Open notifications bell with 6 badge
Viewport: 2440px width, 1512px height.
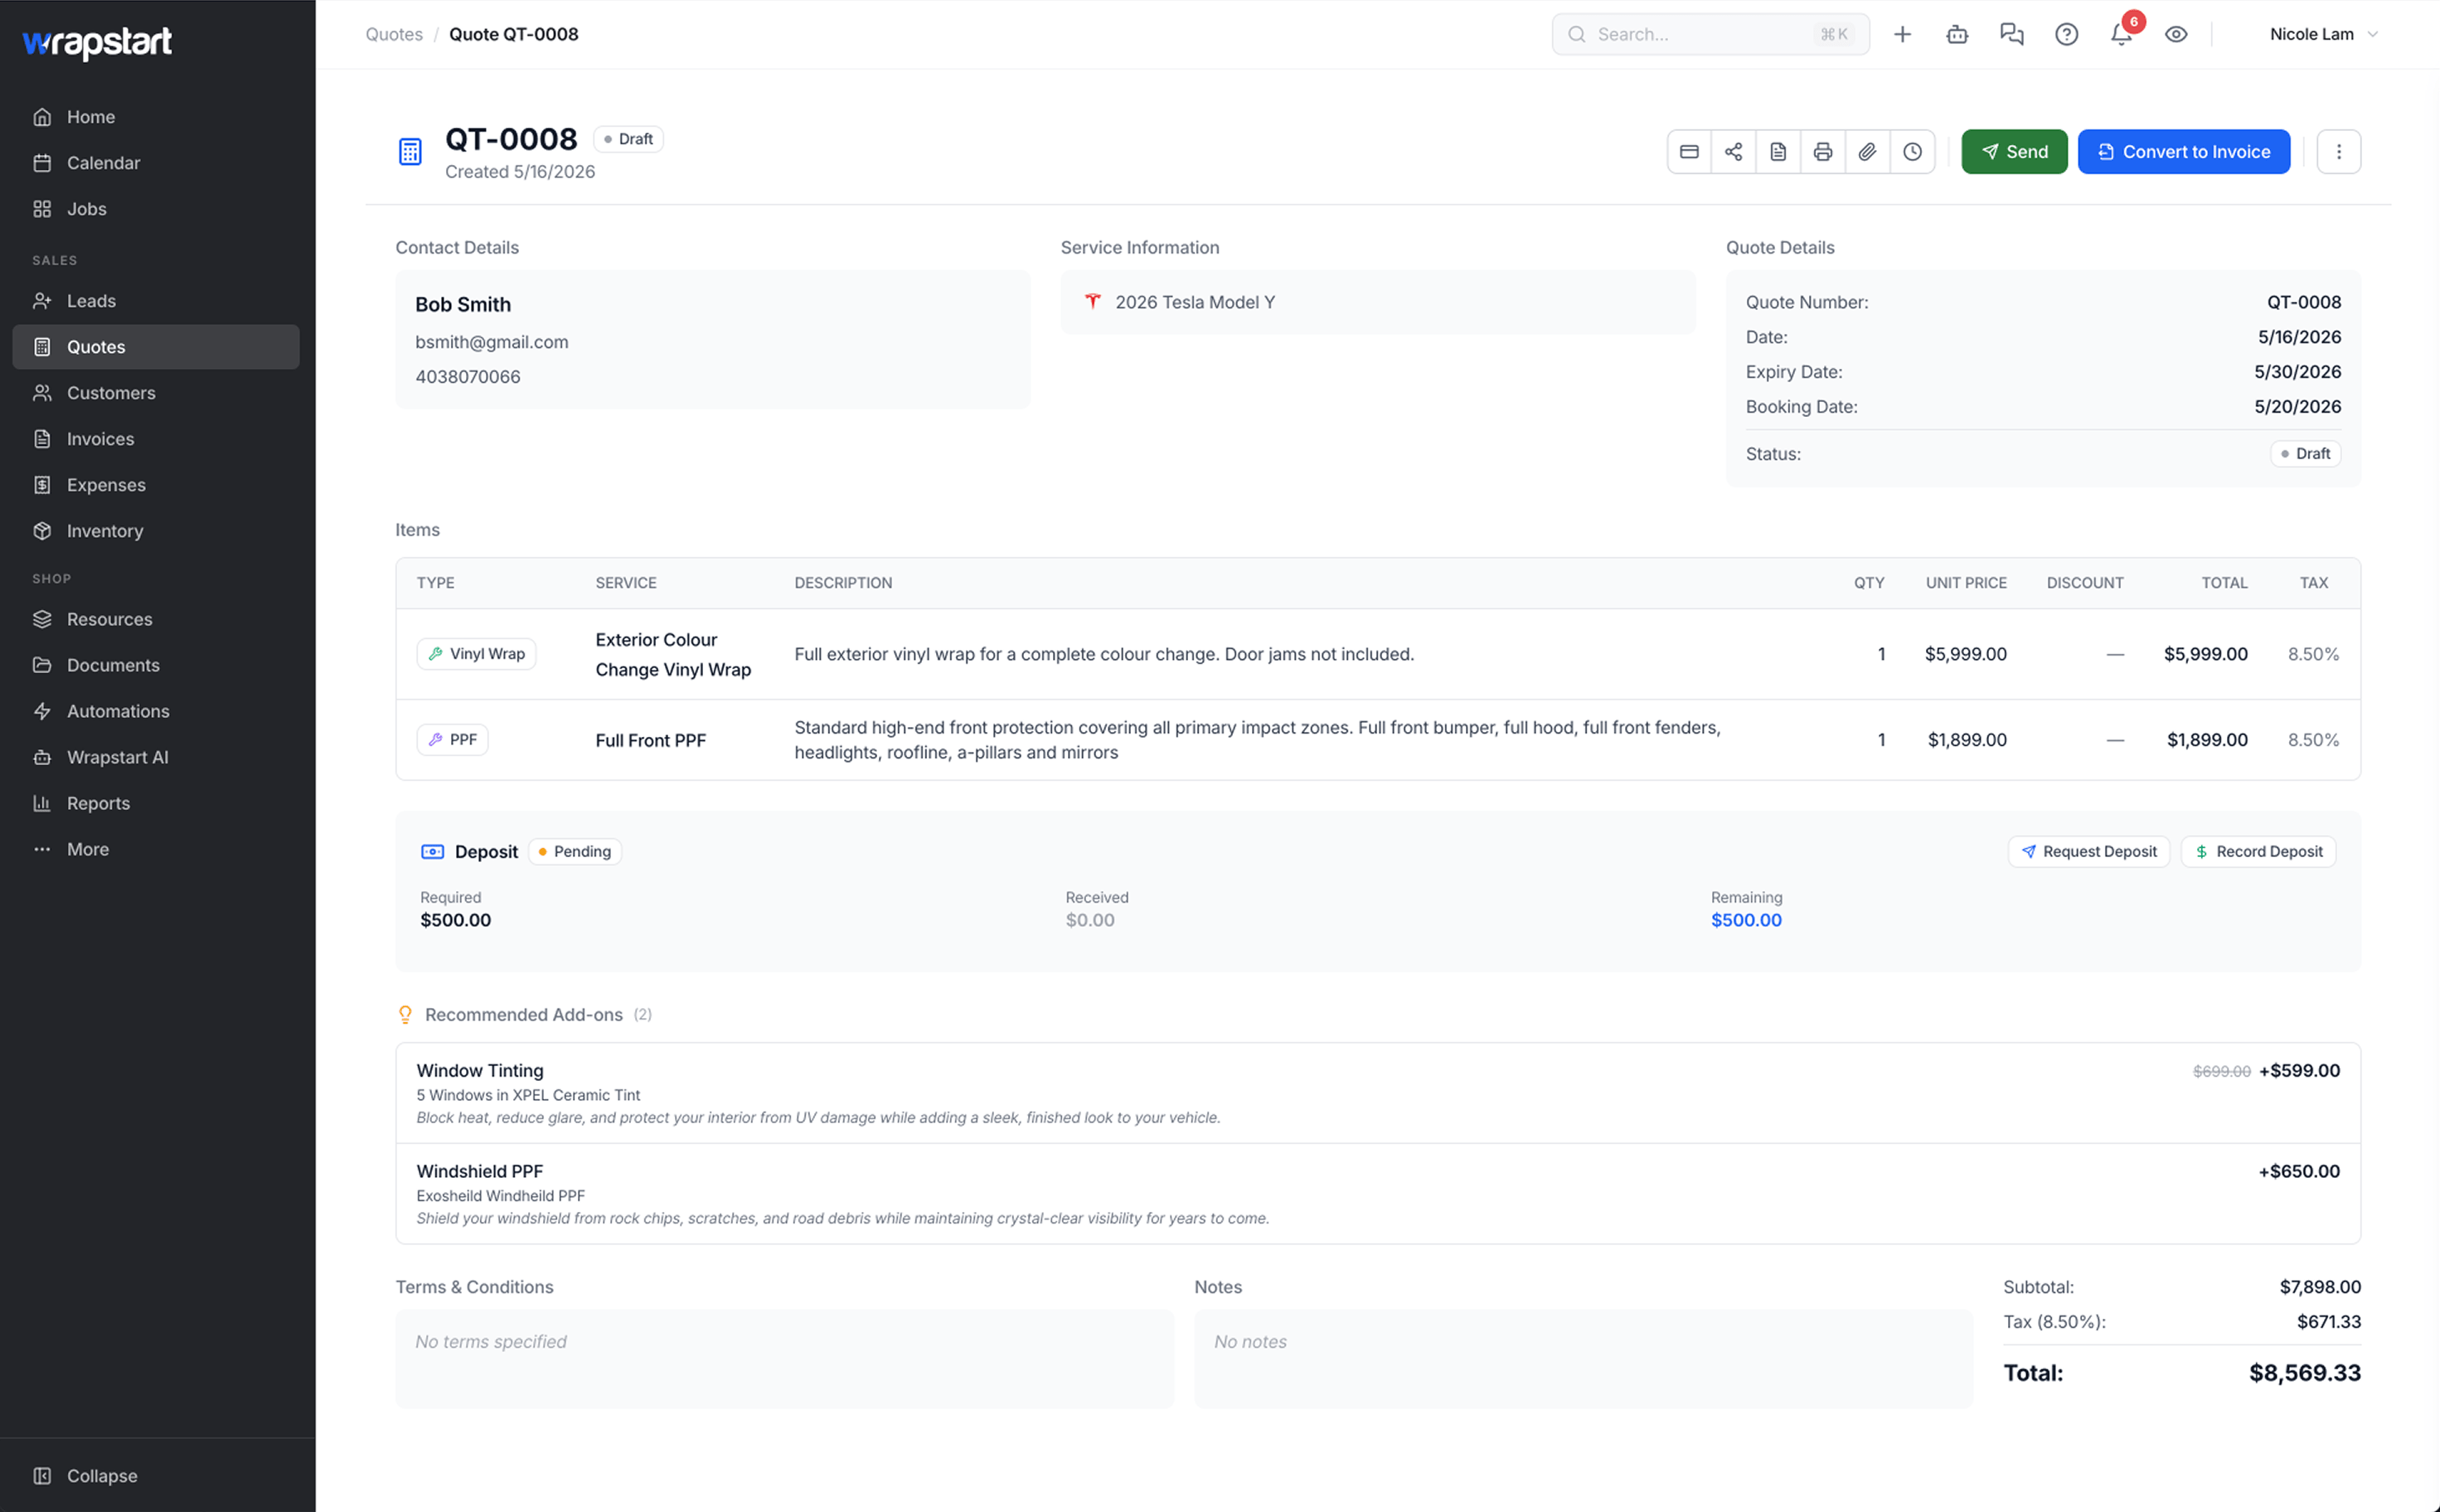[2121, 34]
